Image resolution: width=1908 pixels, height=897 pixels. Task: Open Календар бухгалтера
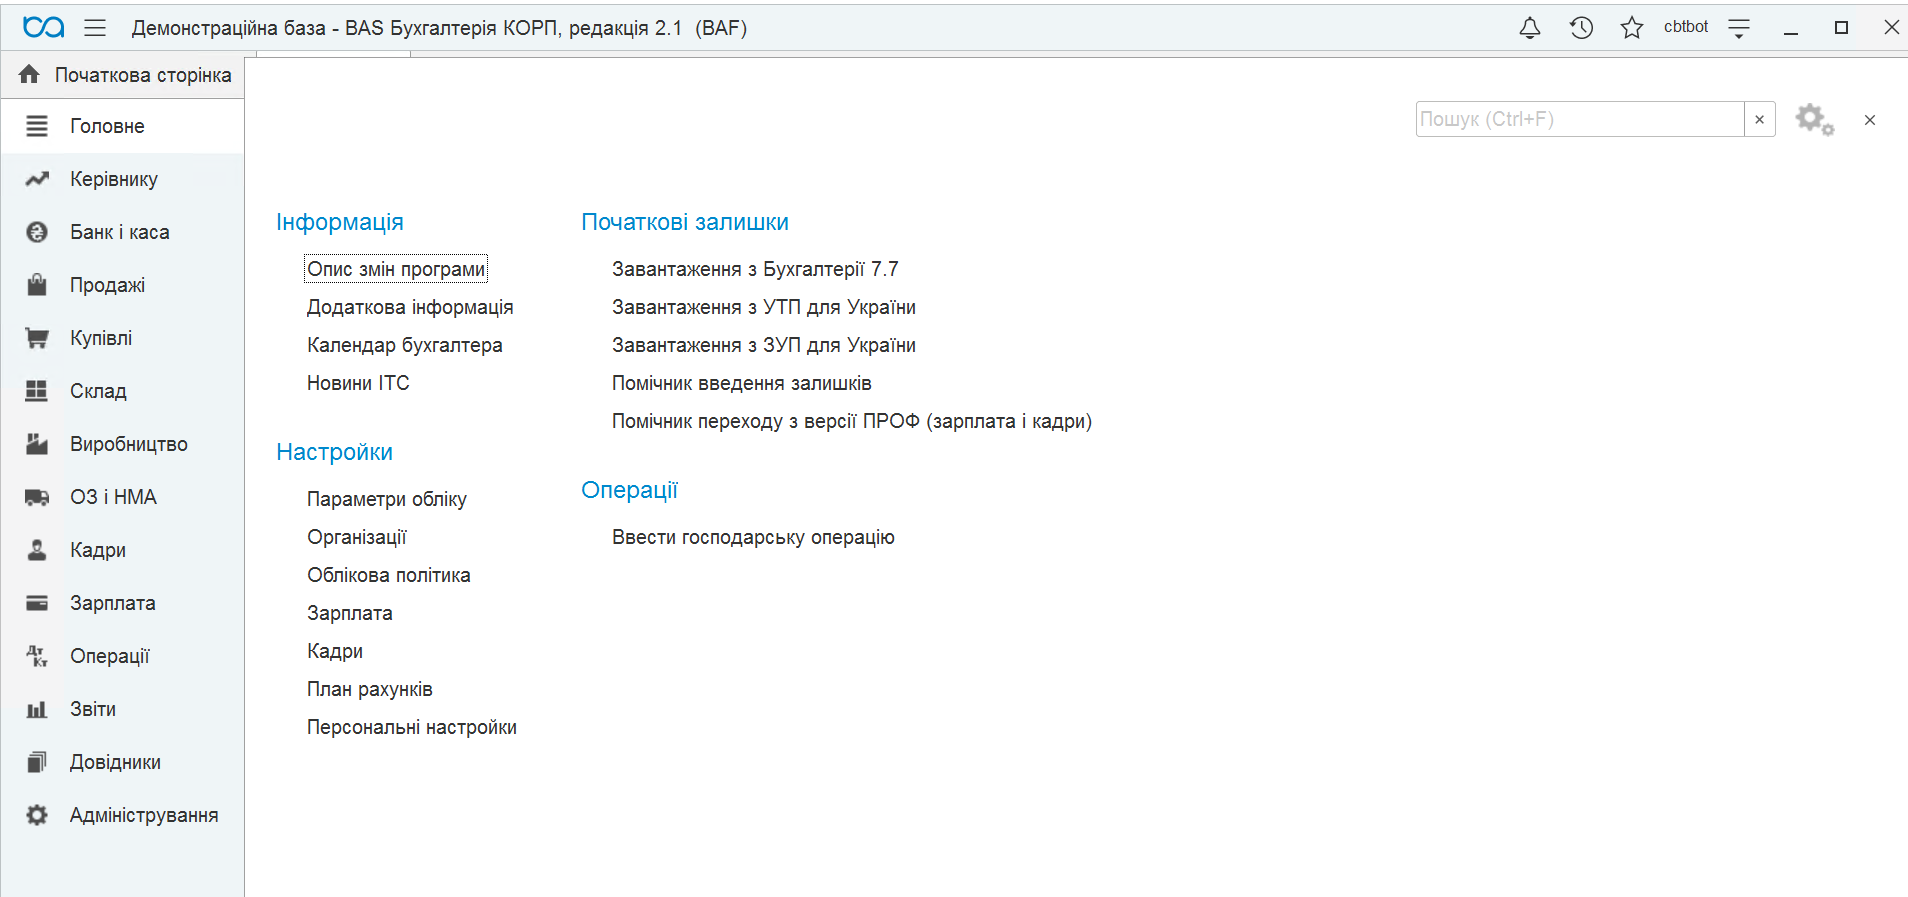coord(405,345)
